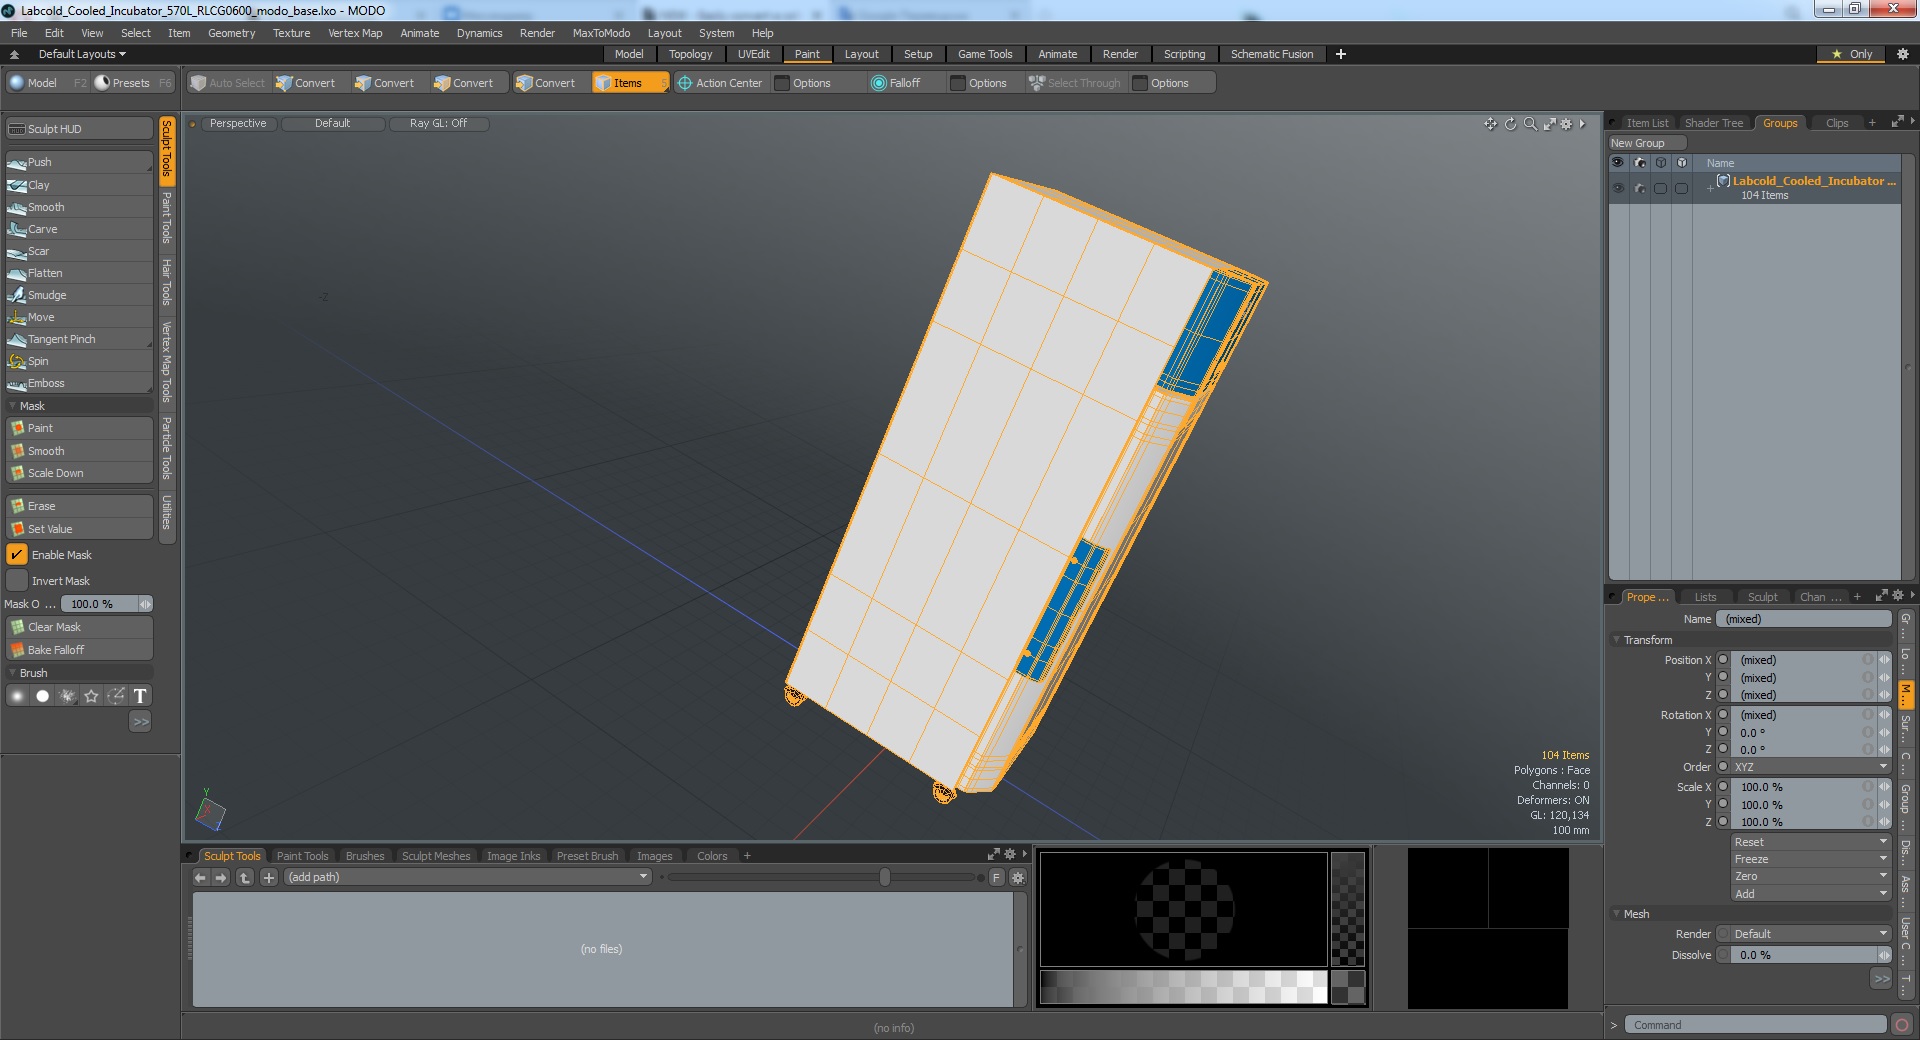1920x1040 pixels.
Task: Select the Flatten sculpt tool
Action: 79,273
